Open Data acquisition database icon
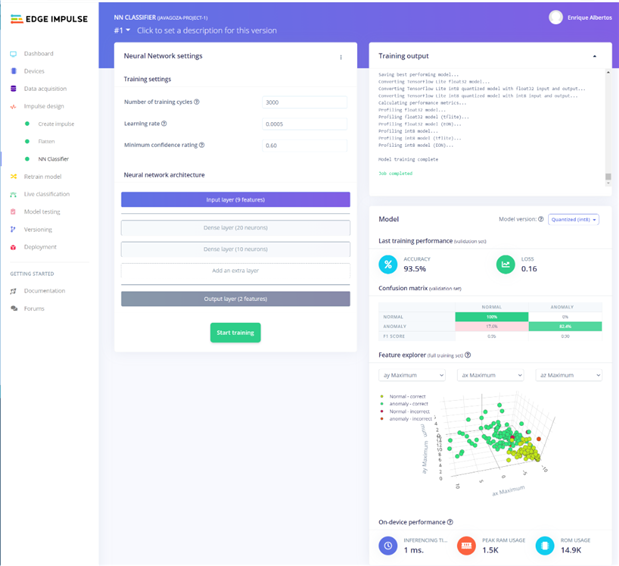The image size is (619, 566). tap(13, 89)
